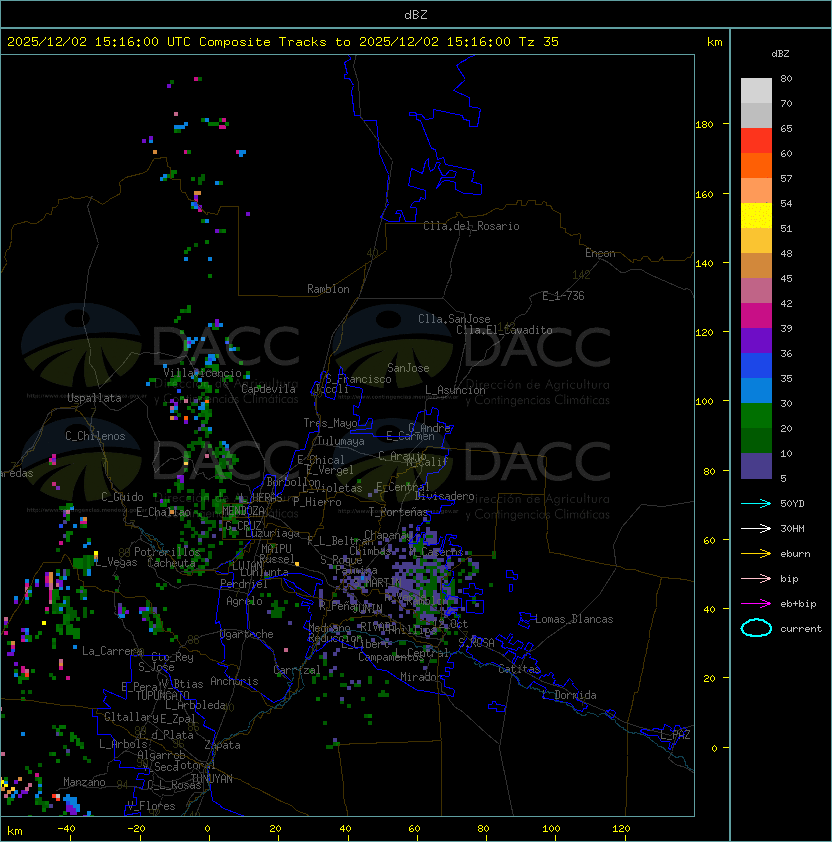Click the 'eburn' legend label

click(x=795, y=554)
